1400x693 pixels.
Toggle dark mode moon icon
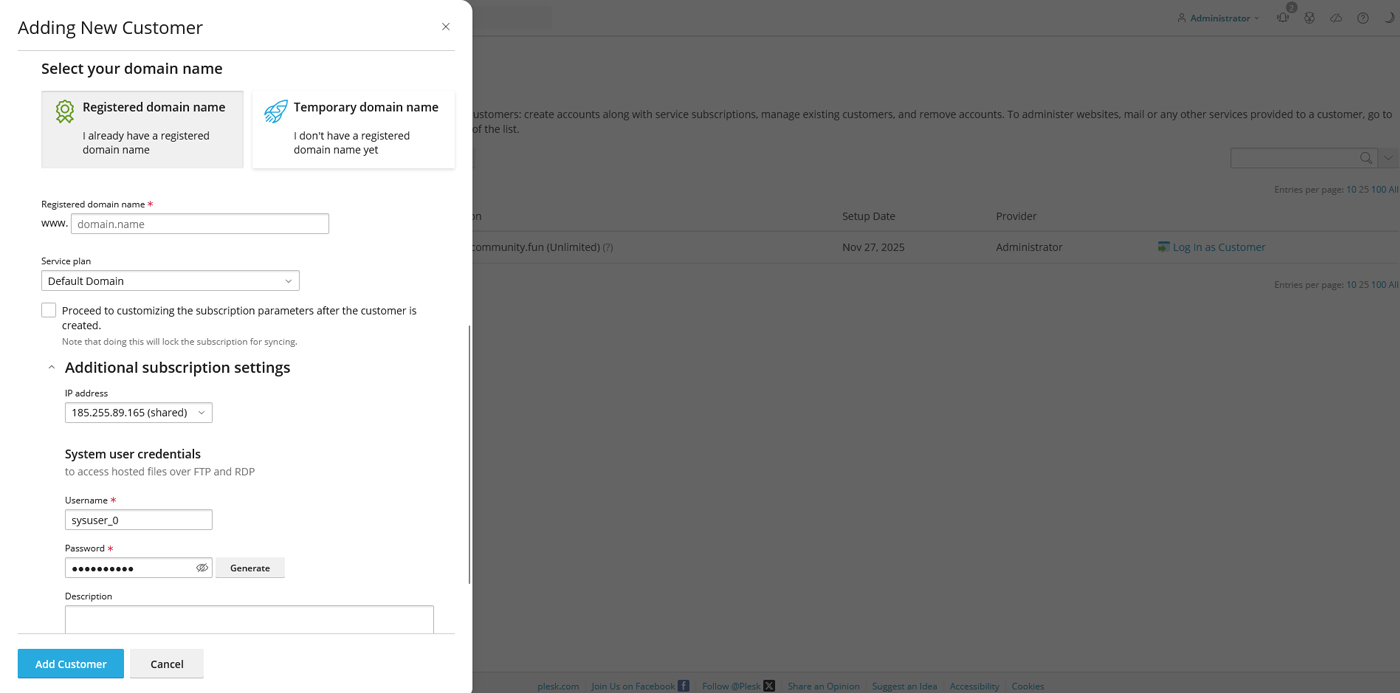click(1389, 18)
